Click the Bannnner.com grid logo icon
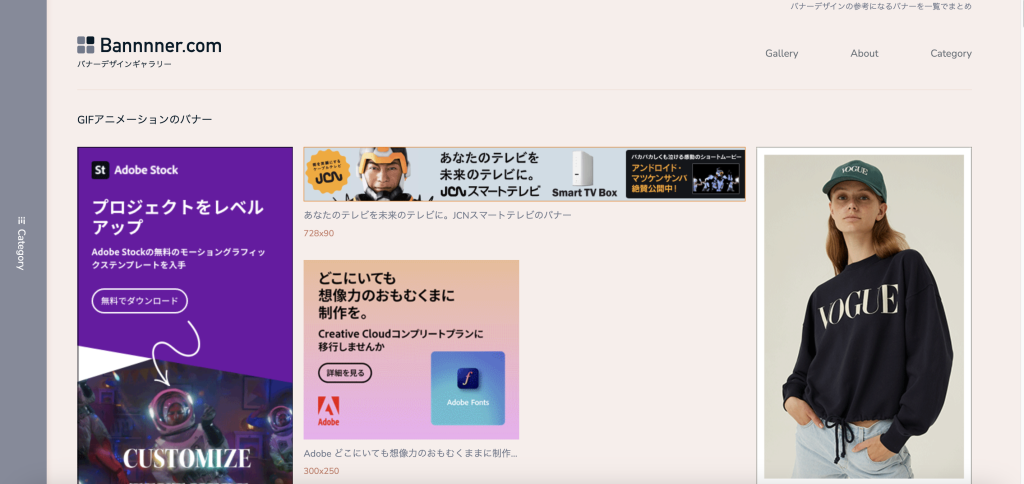 [x=86, y=45]
